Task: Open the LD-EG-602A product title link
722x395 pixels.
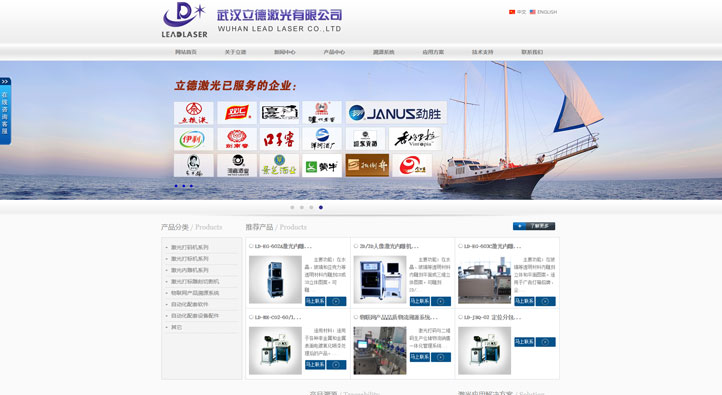Action: 283,246
